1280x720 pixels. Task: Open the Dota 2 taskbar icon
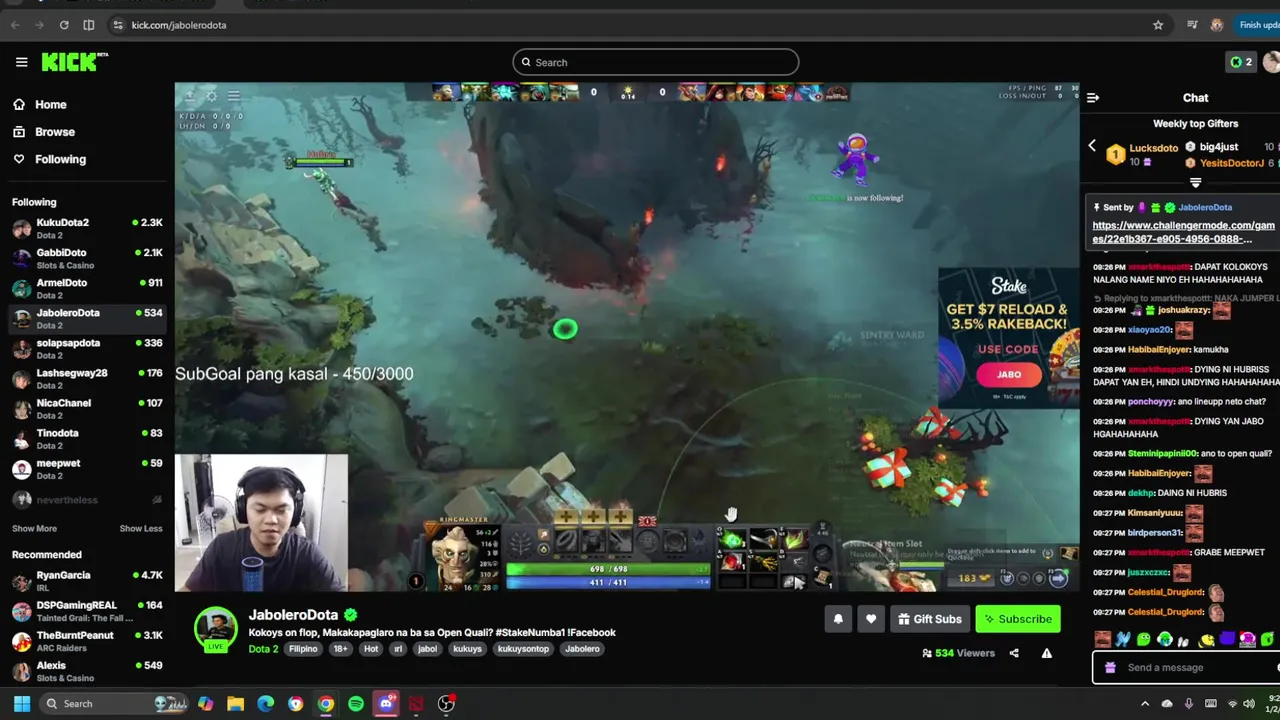416,704
